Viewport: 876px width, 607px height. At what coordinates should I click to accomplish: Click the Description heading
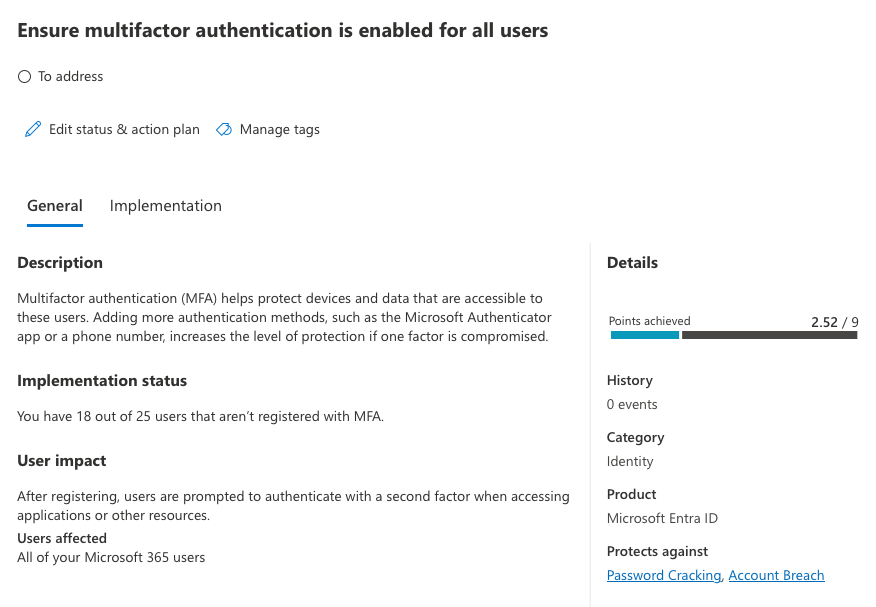60,263
